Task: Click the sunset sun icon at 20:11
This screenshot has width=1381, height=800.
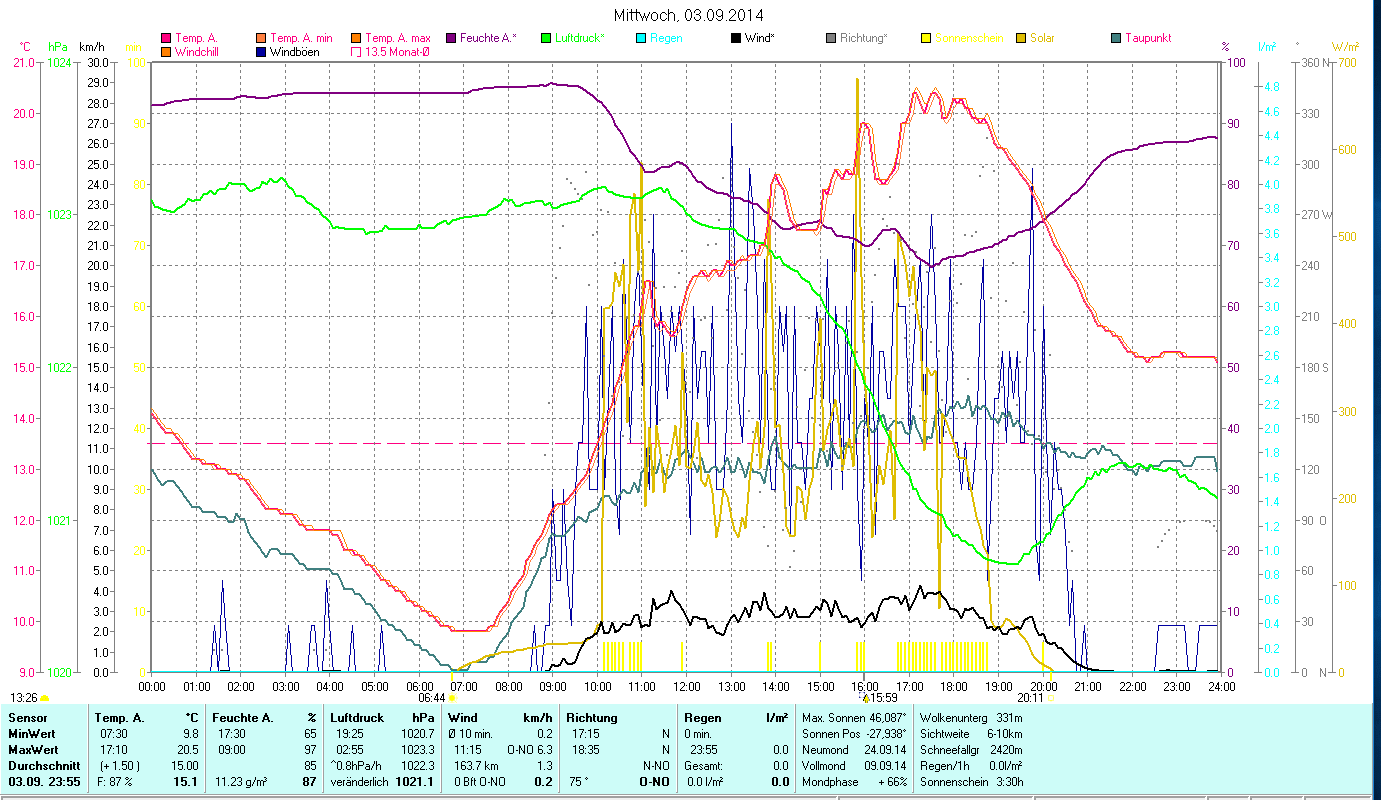Action: (x=1049, y=698)
